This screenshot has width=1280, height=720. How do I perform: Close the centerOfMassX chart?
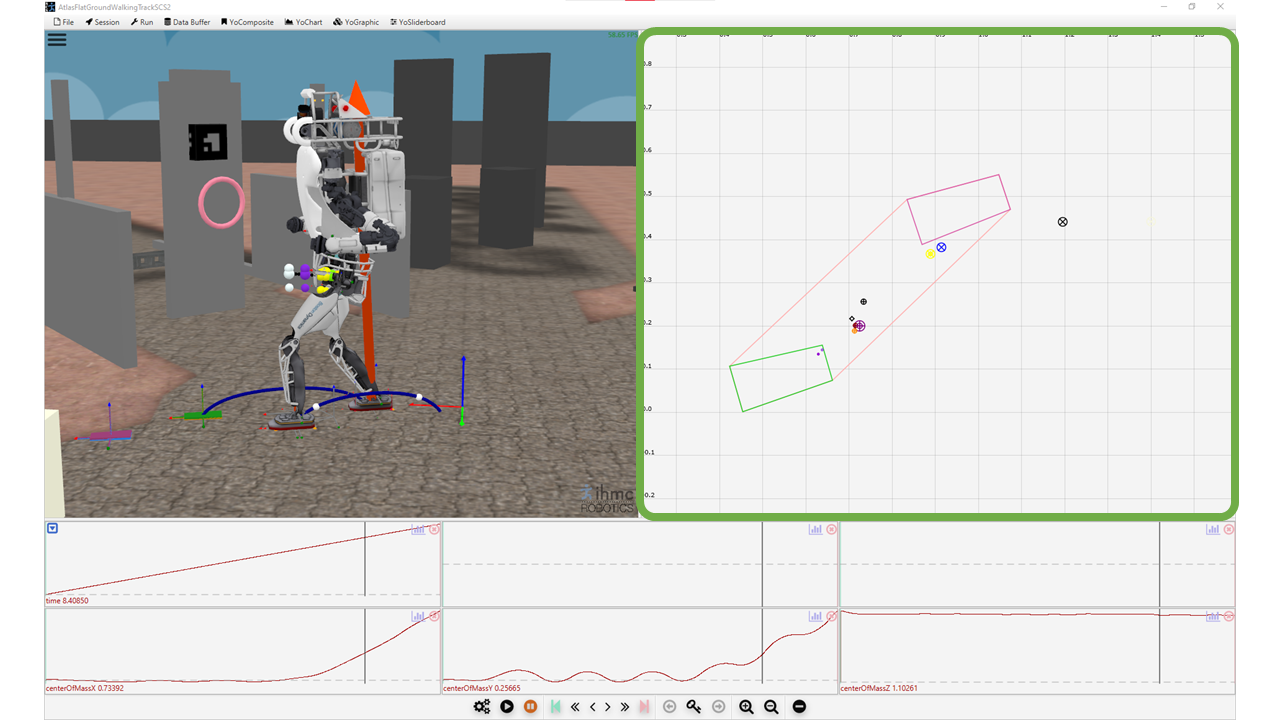[x=434, y=616]
